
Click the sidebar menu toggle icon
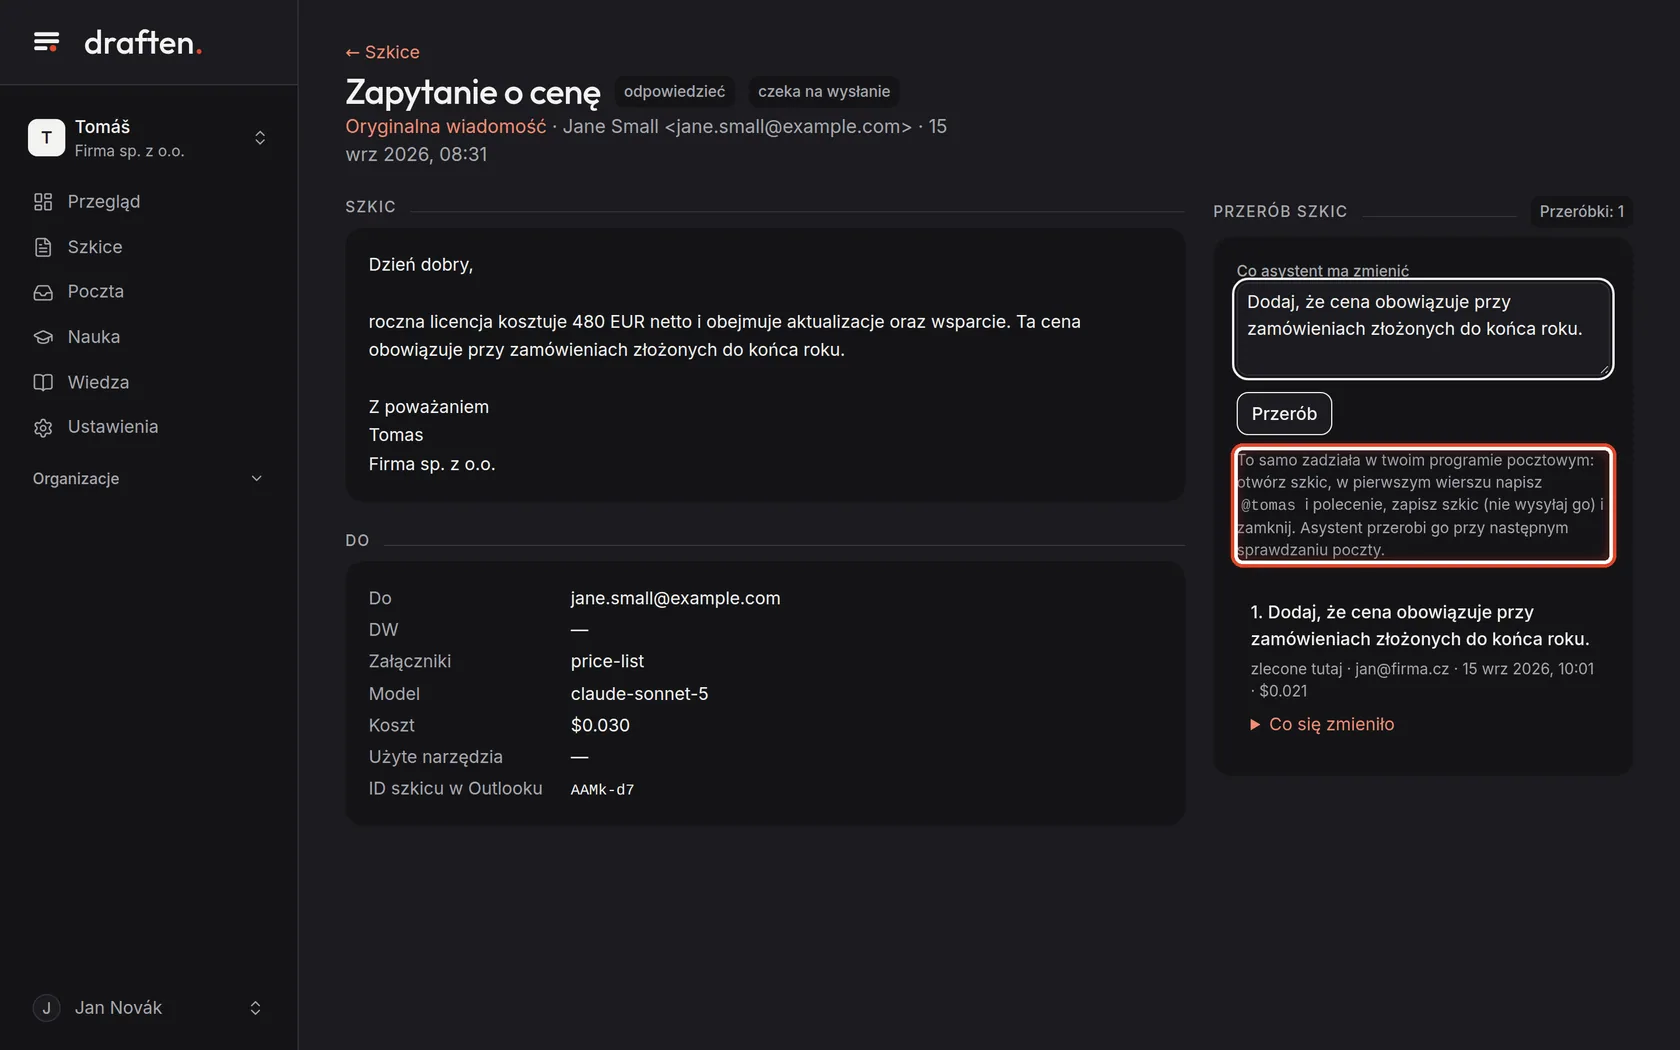pyautogui.click(x=46, y=42)
